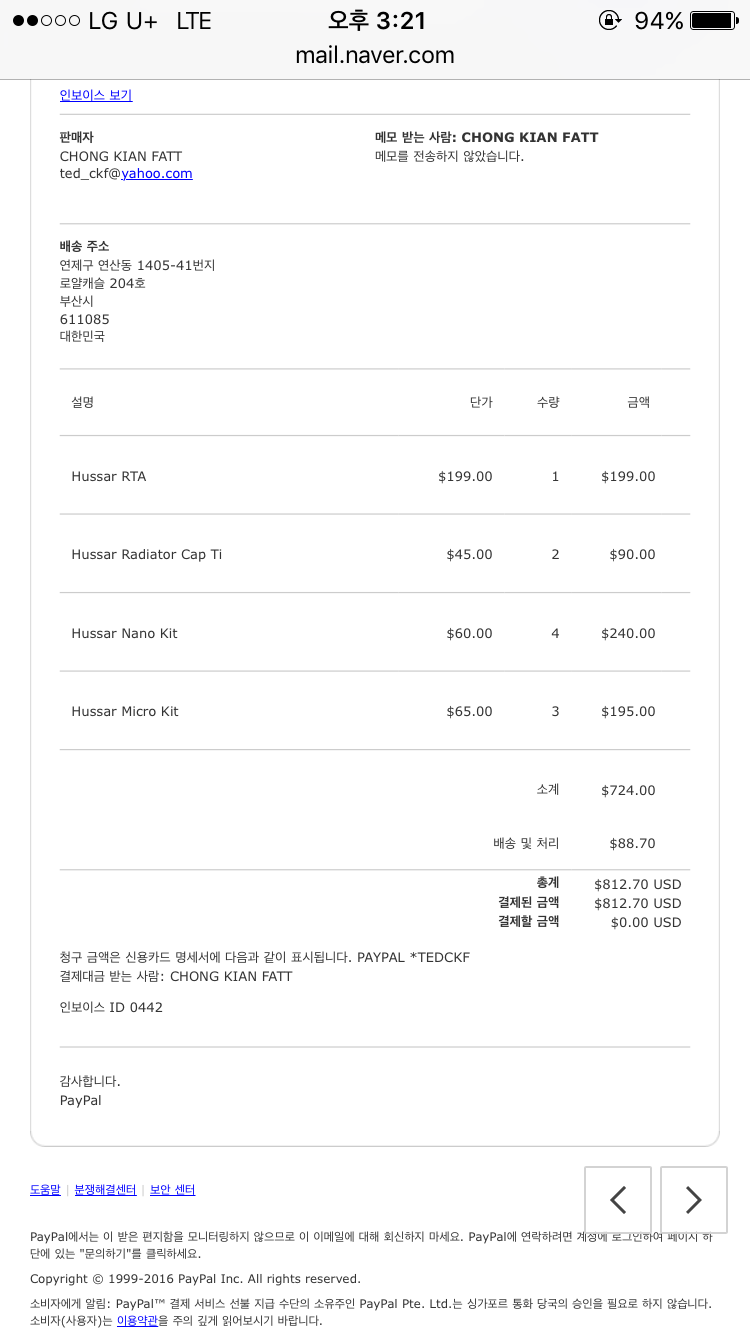Tap the rotation lock status icon
750x1334 pixels.
[609, 20]
